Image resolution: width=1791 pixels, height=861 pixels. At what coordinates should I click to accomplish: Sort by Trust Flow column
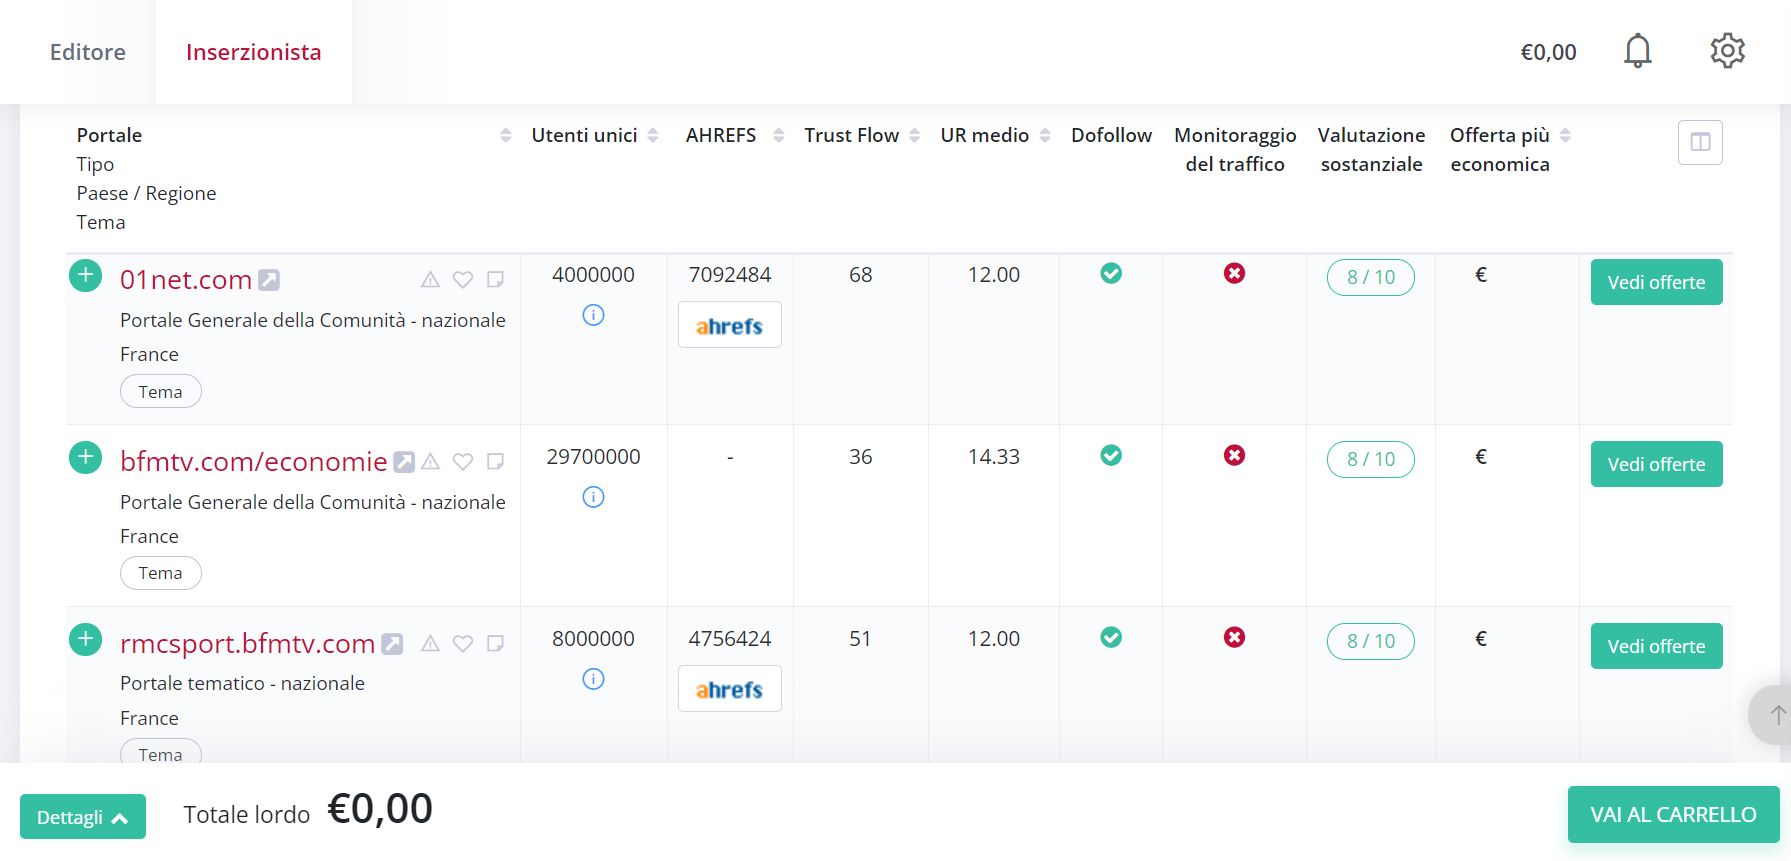914,135
